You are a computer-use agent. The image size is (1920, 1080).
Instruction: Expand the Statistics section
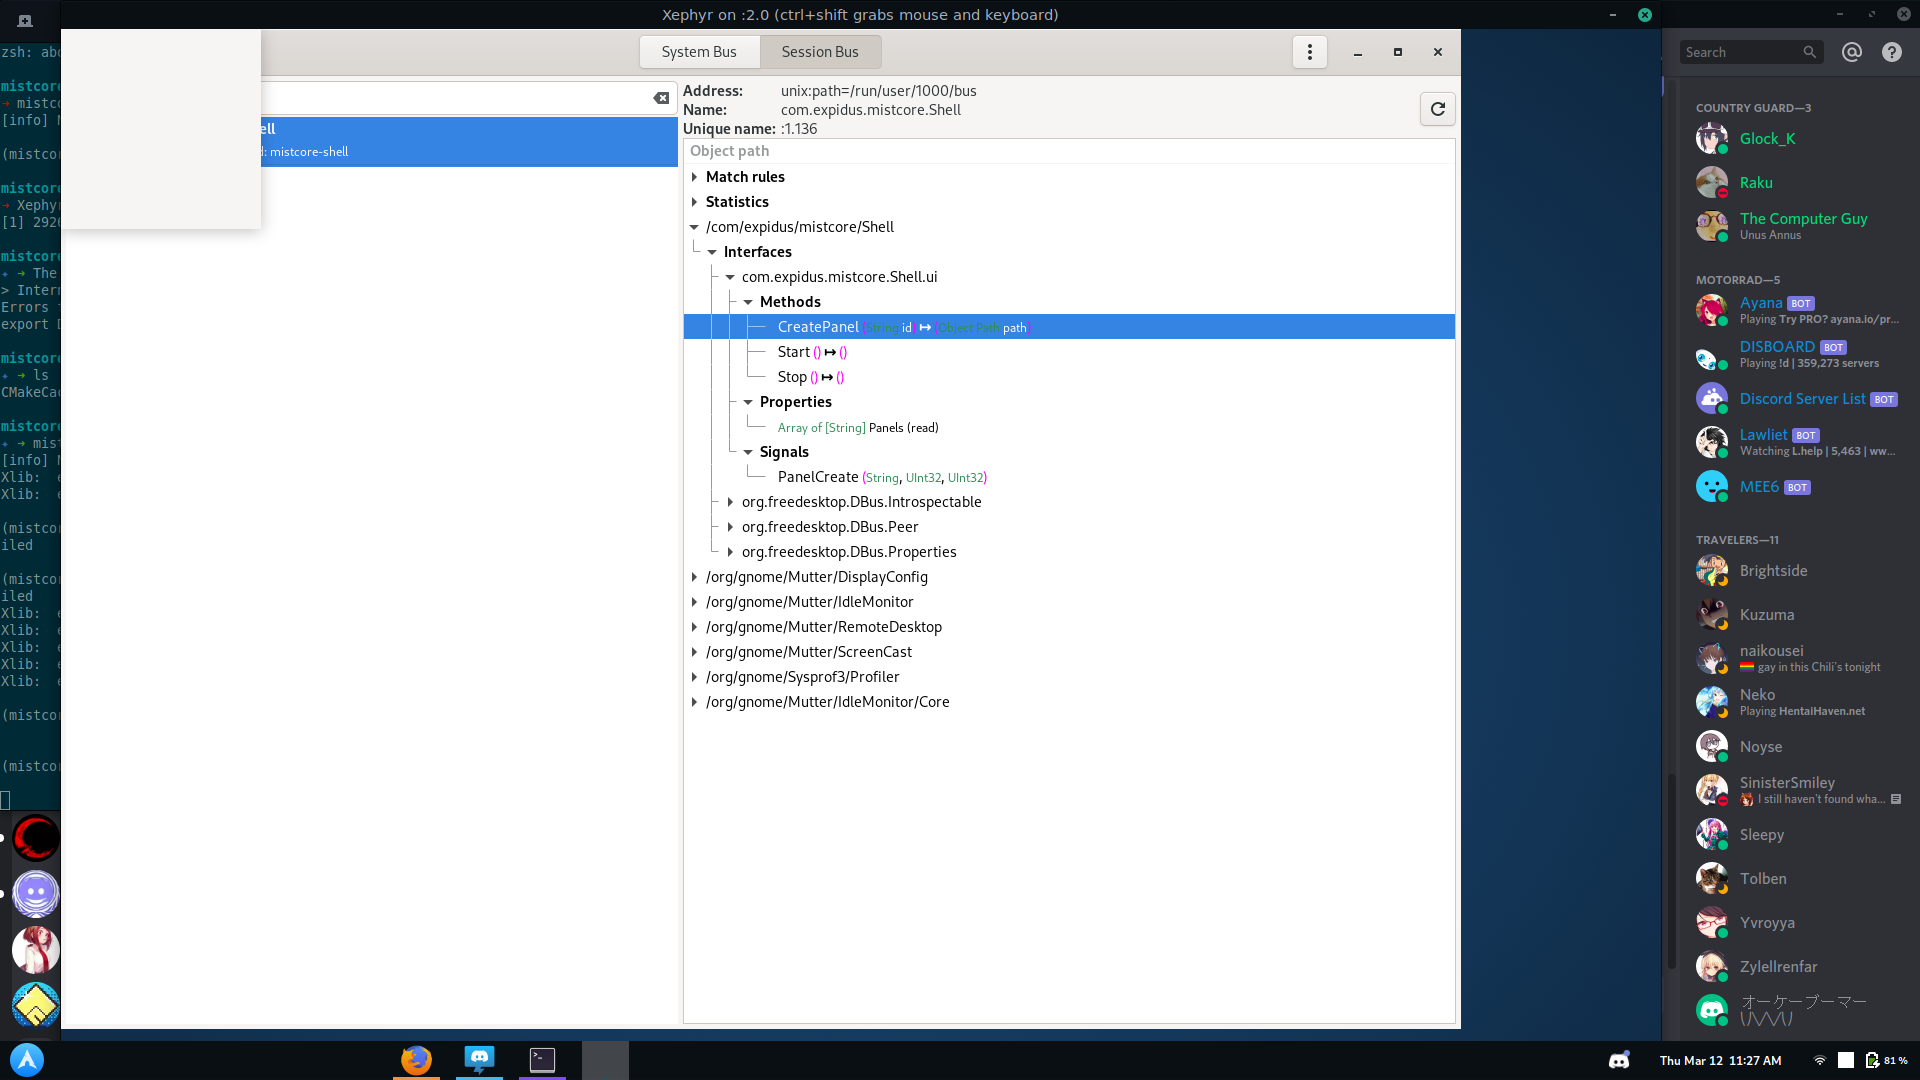695,201
